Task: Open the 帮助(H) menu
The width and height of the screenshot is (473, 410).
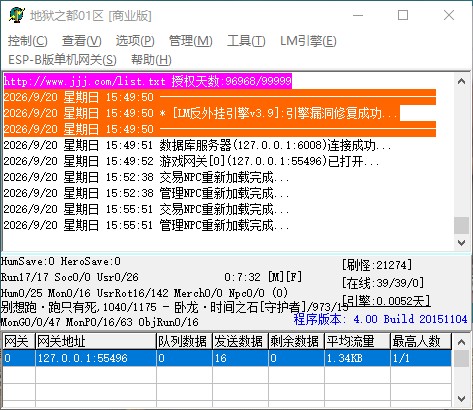Action: tap(151, 60)
